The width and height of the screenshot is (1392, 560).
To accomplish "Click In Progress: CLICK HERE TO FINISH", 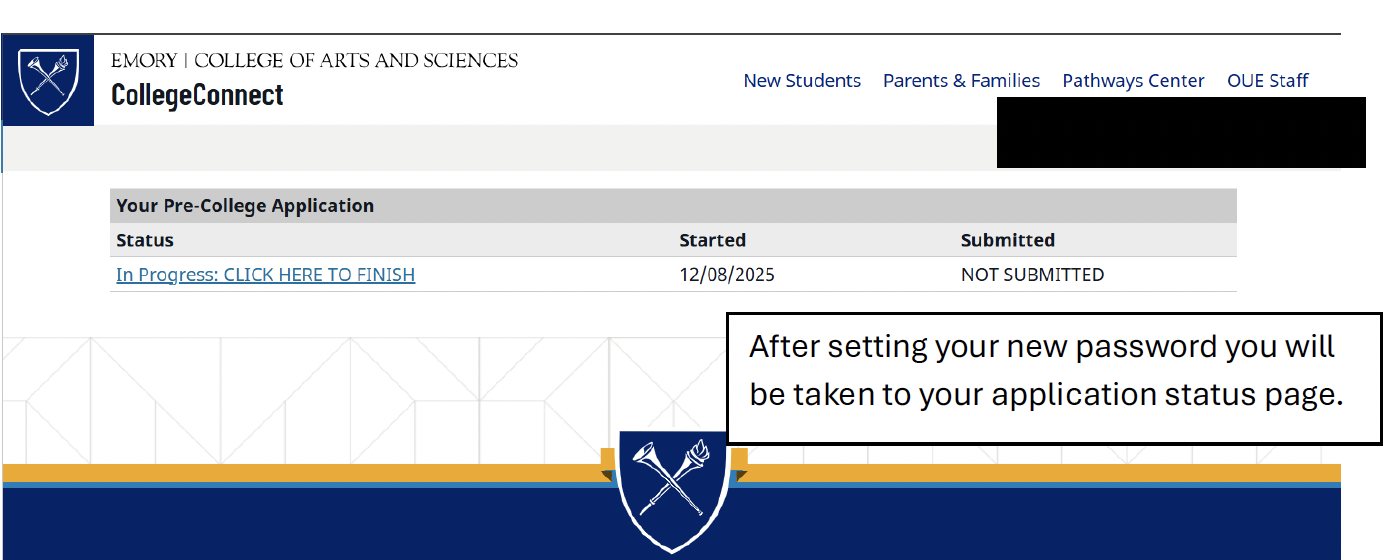I will click(265, 274).
